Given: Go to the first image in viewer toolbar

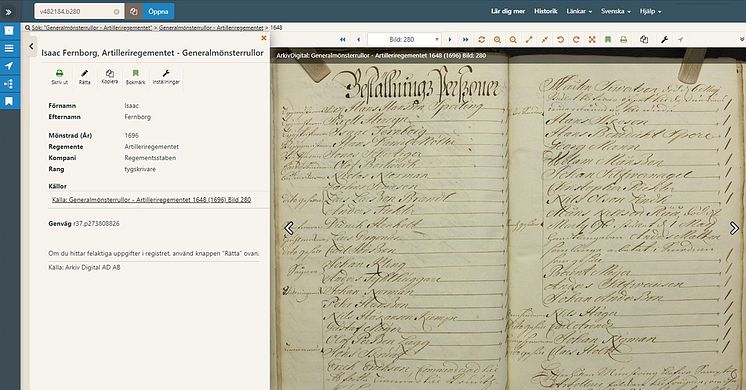Looking at the screenshot, I should coord(343,39).
